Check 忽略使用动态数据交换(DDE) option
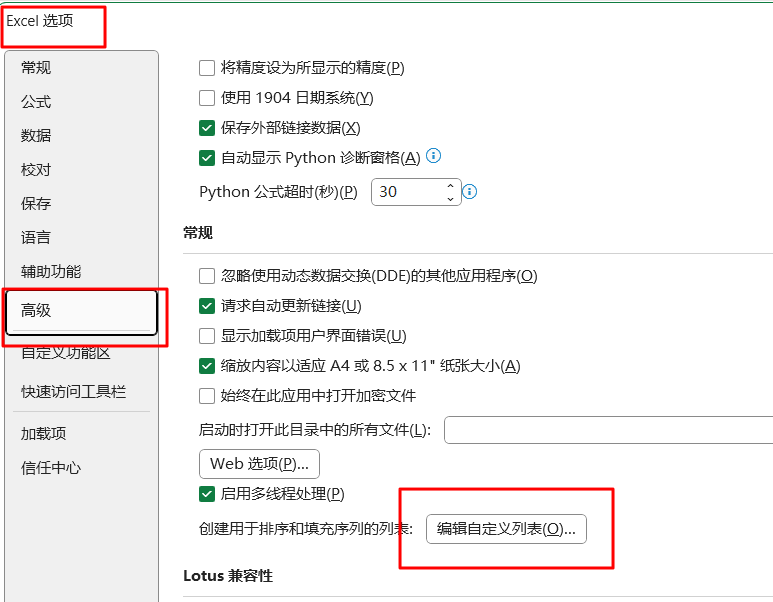This screenshot has width=773, height=602. pos(207,276)
